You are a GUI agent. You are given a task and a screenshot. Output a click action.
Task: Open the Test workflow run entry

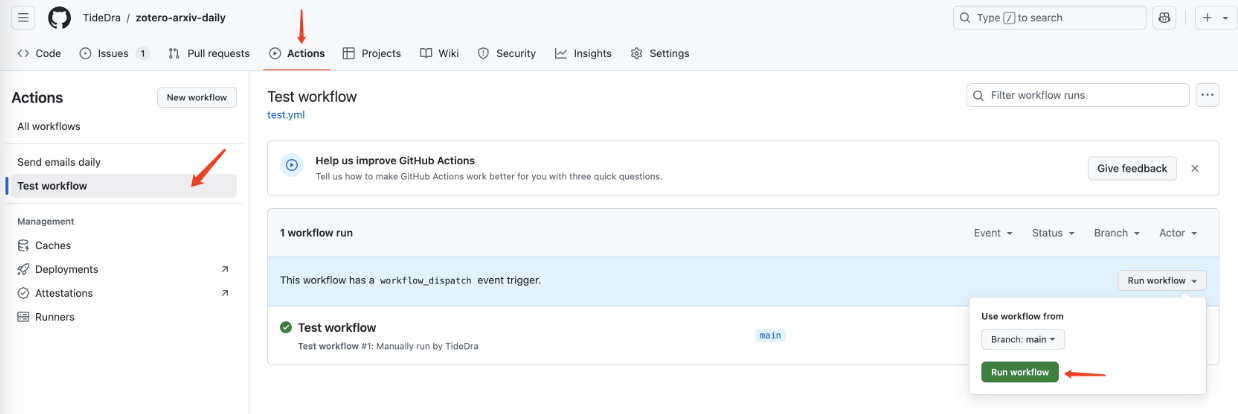pos(337,327)
